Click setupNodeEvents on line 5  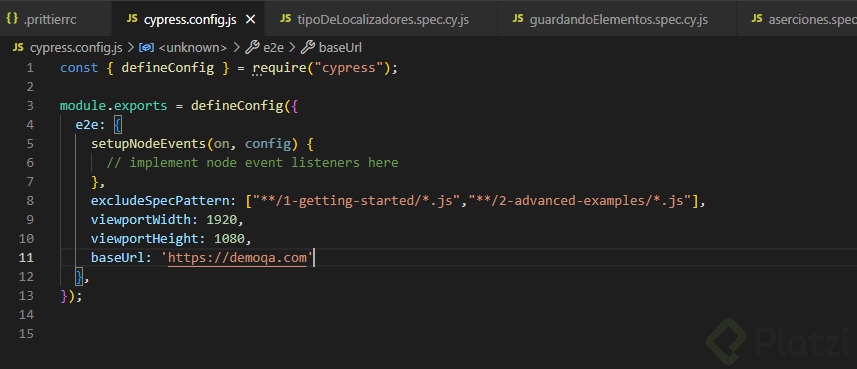pyautogui.click(x=148, y=144)
